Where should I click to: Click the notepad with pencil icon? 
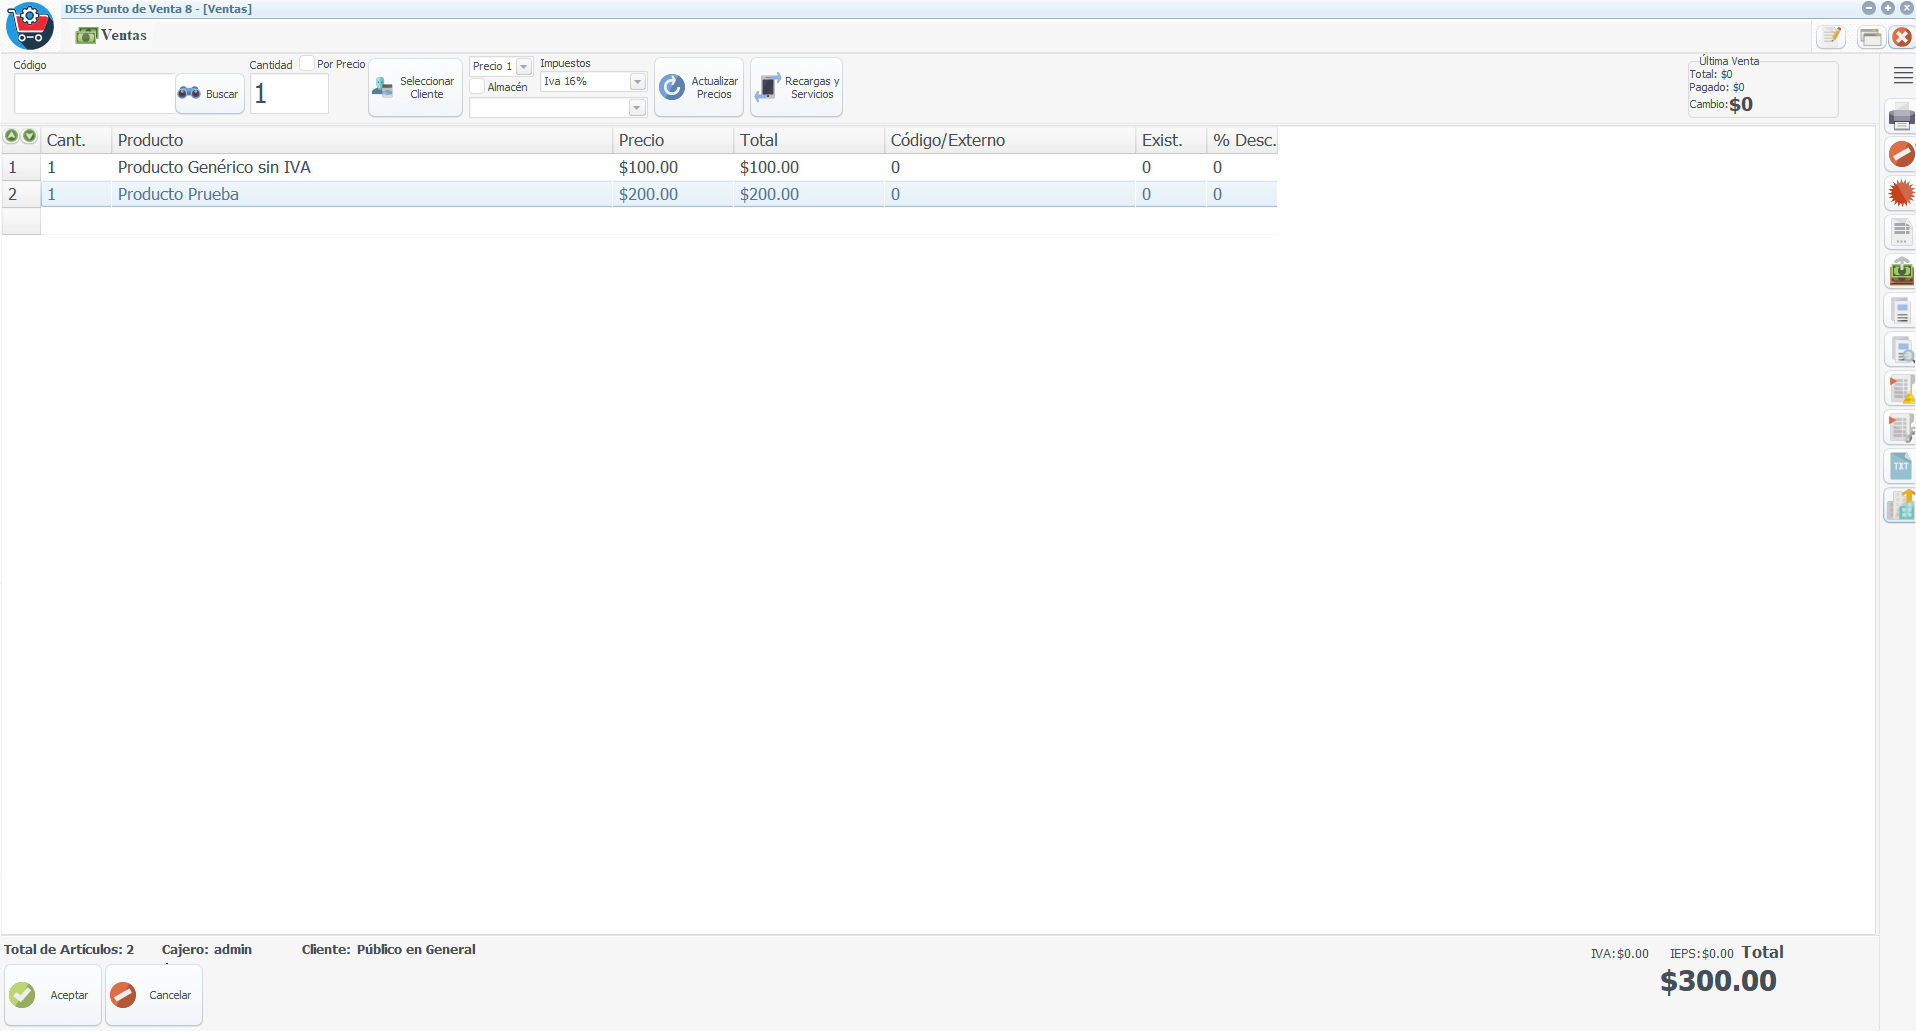coord(1831,37)
